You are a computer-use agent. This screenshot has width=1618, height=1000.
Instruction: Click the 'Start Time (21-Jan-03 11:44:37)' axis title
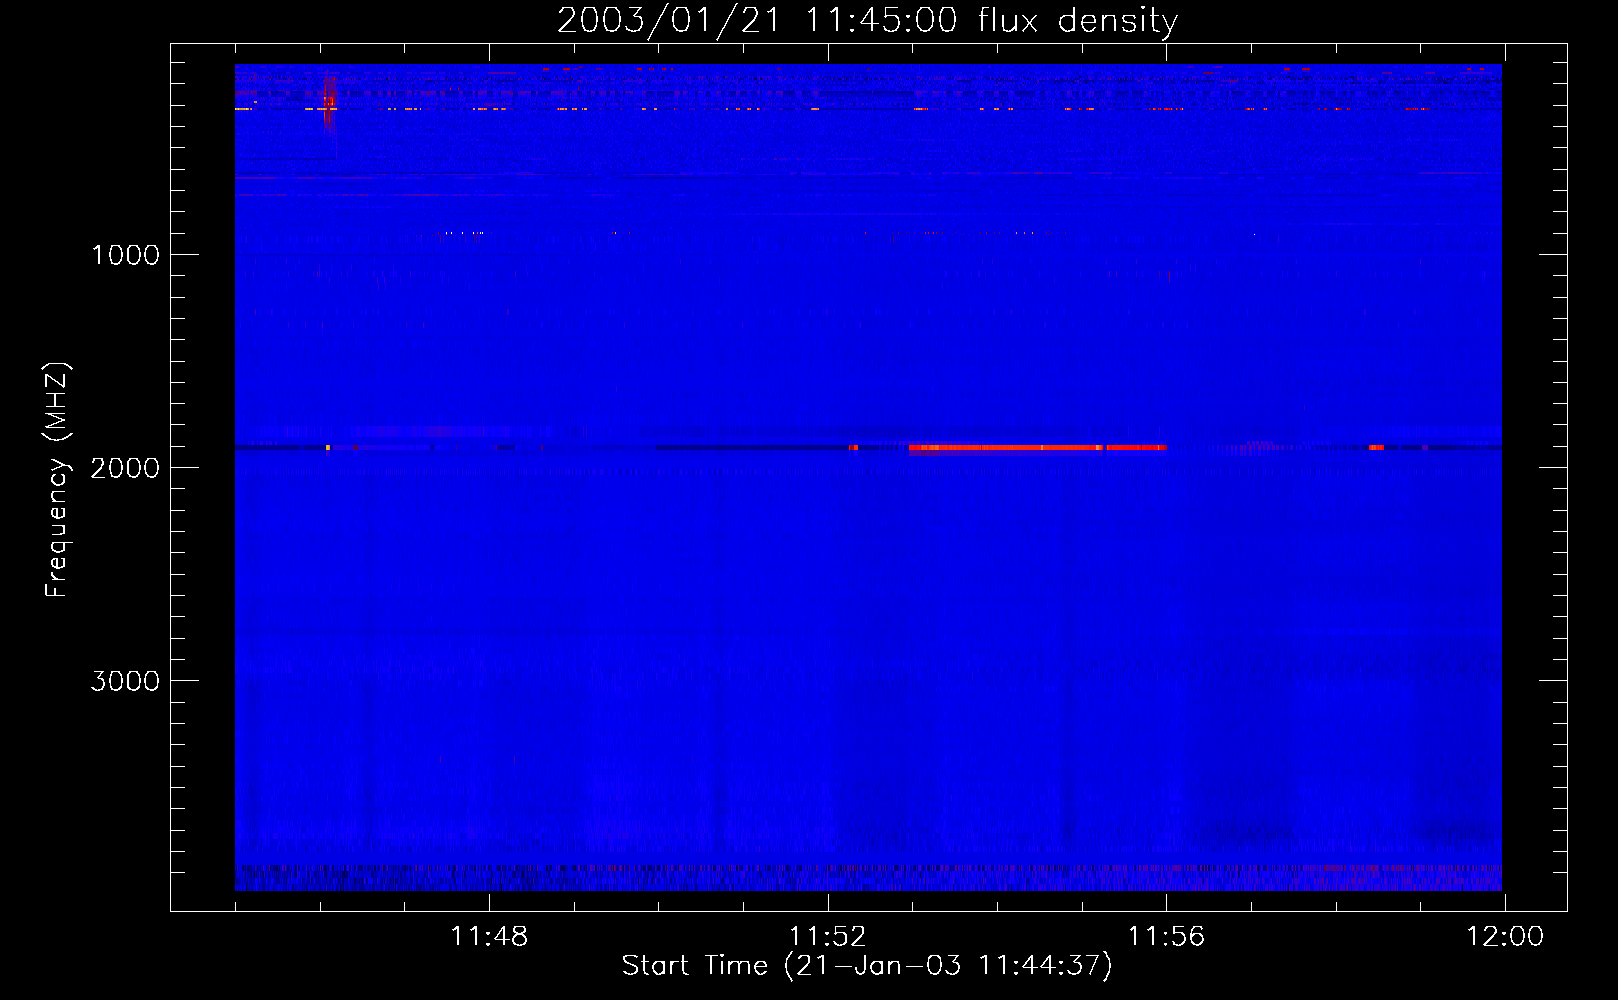click(x=867, y=966)
